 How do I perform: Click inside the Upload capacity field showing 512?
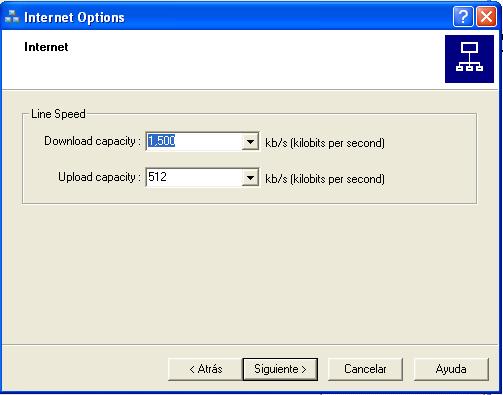point(194,177)
